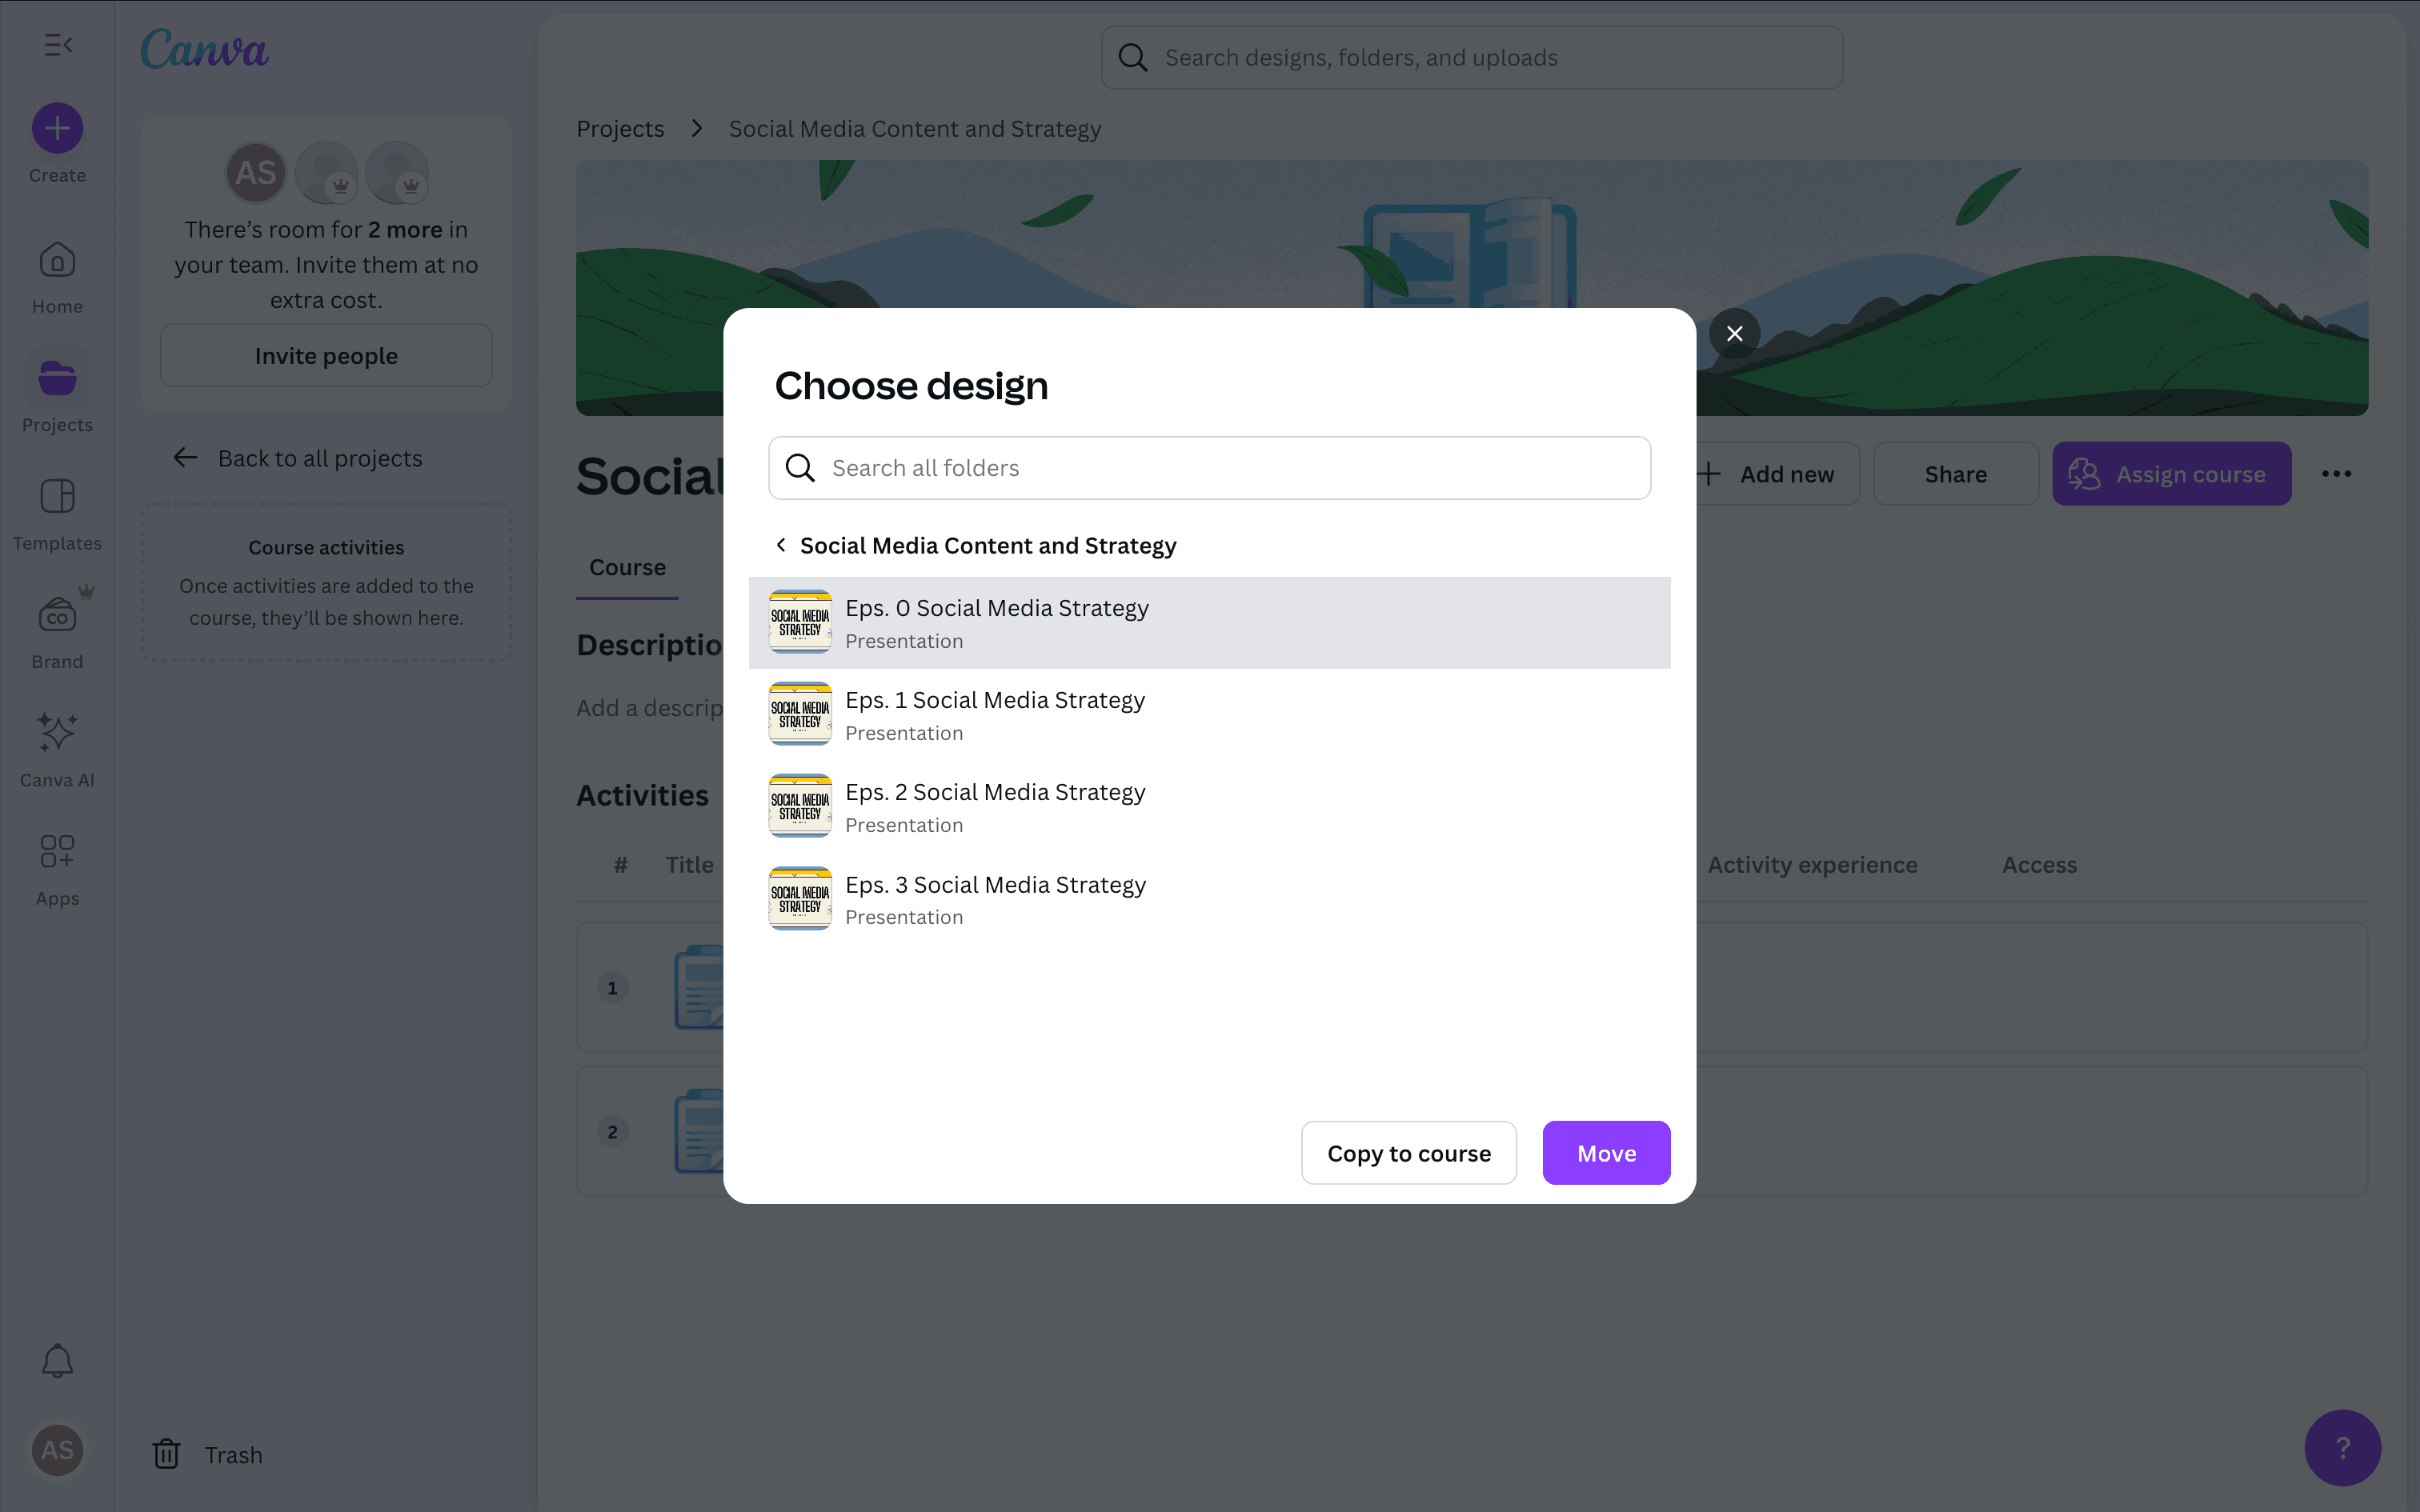The width and height of the screenshot is (2420, 1512).
Task: Click the purple Create plus icon
Action: [x=57, y=128]
